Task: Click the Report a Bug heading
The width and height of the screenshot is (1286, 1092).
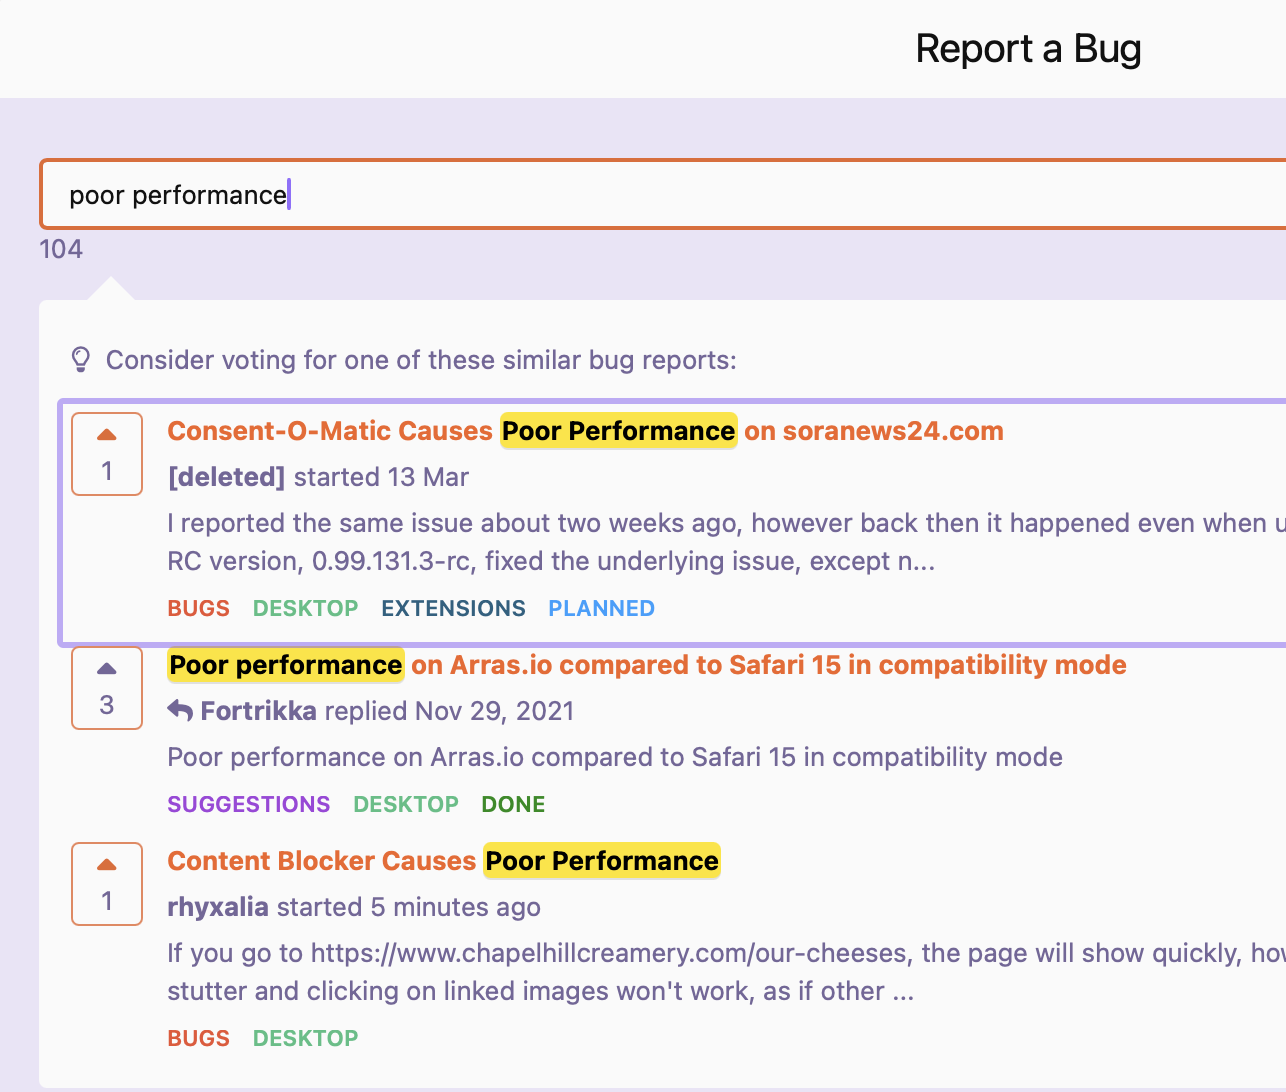Action: click(1028, 49)
